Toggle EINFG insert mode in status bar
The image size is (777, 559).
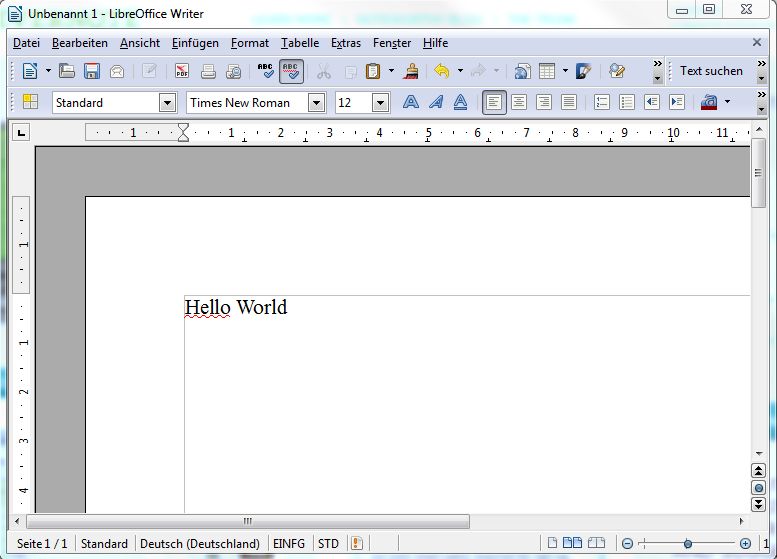click(289, 543)
